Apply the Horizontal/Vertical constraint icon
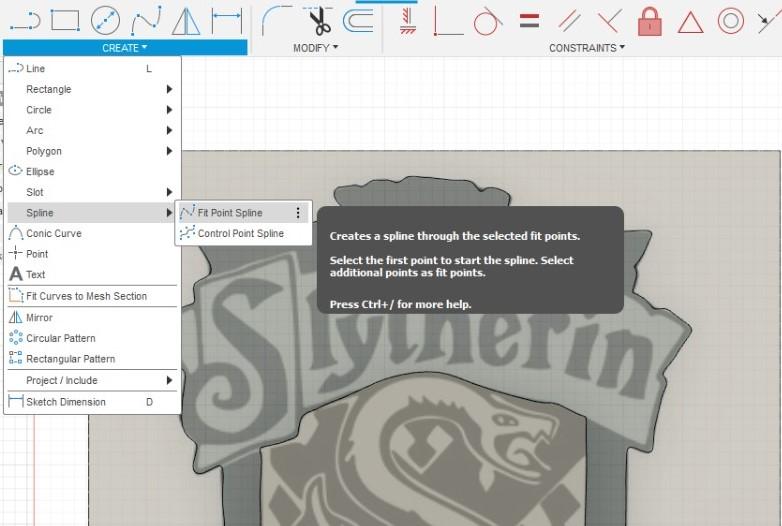Screen dimensions: 782x526 pos(408,21)
